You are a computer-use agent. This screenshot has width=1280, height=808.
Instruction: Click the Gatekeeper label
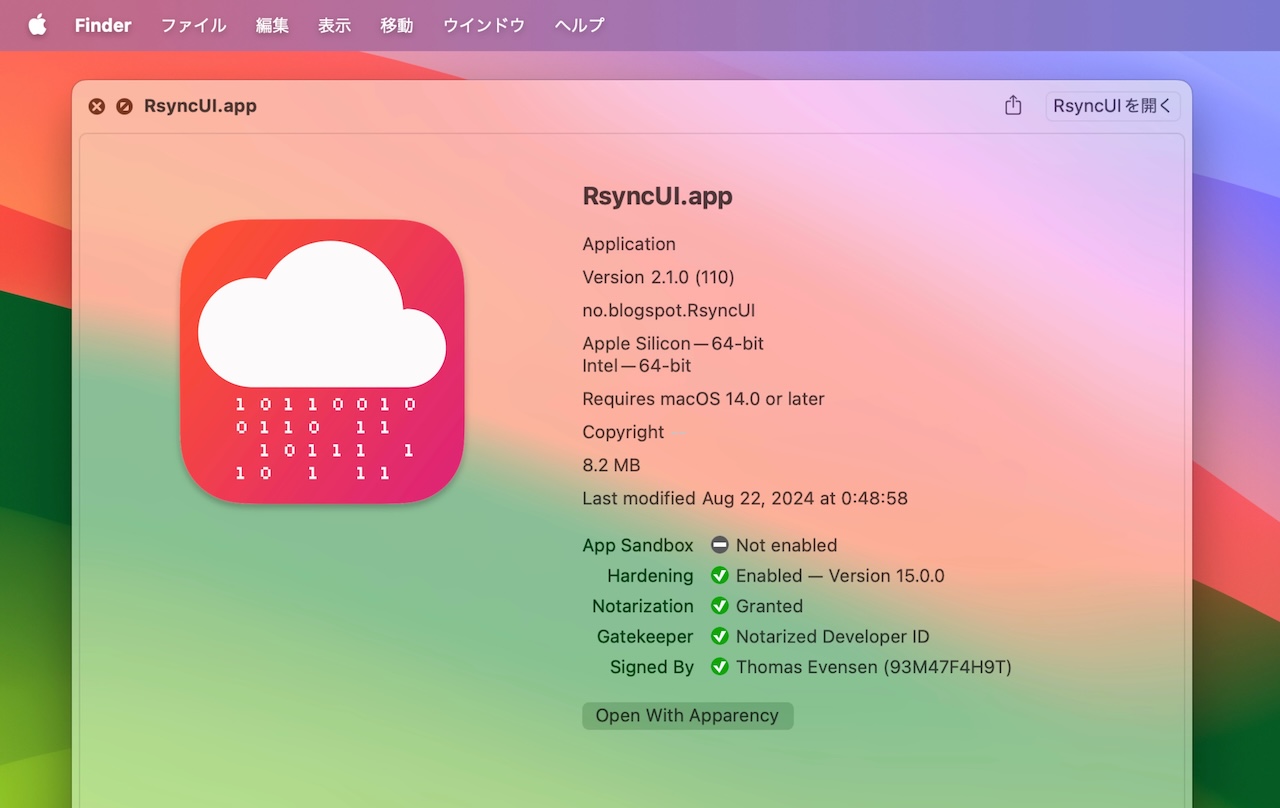coord(645,637)
